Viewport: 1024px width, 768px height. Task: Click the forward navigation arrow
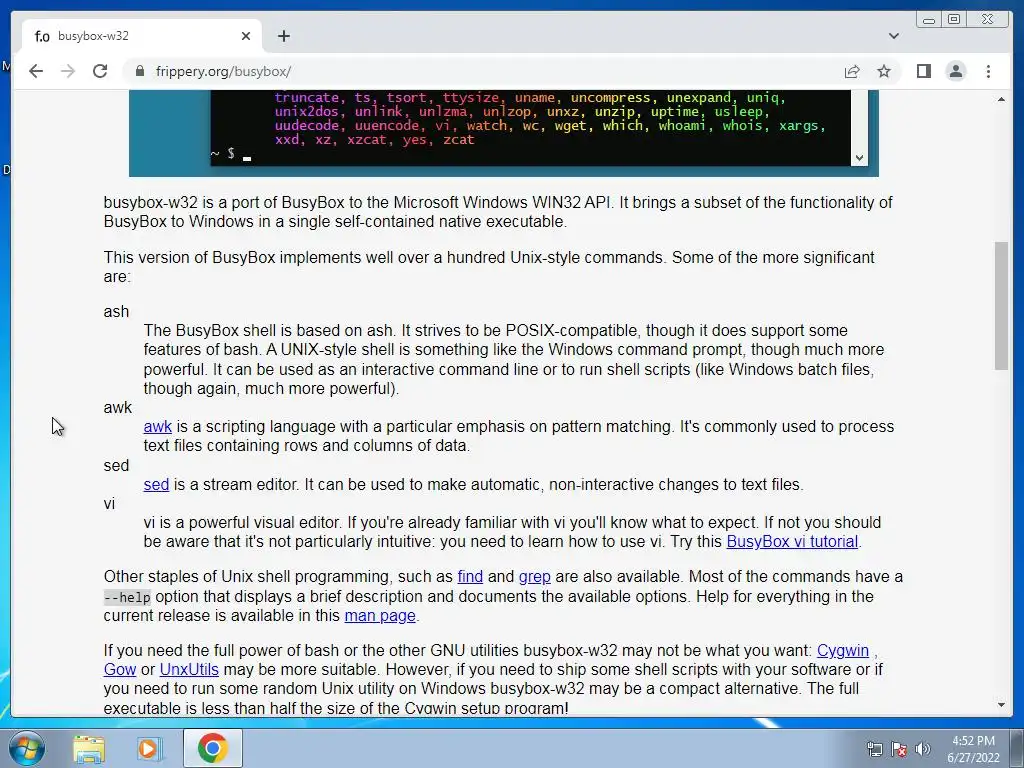[x=68, y=71]
